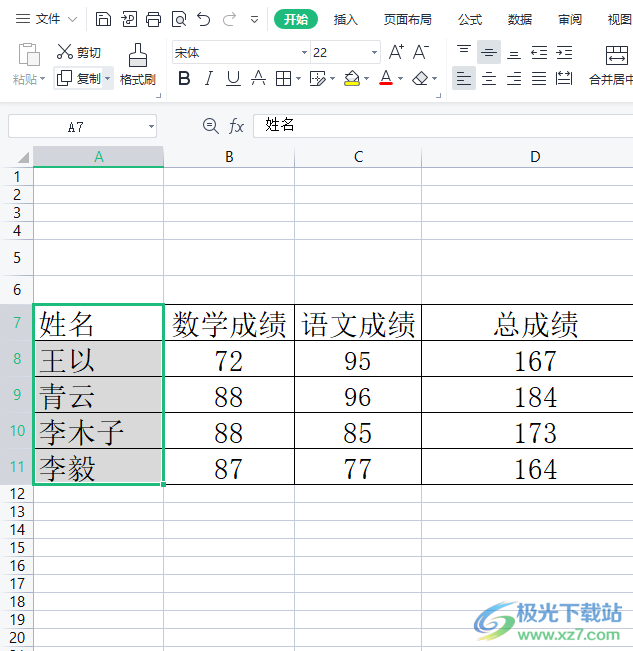
Task: Undo the last action
Action: tap(204, 19)
